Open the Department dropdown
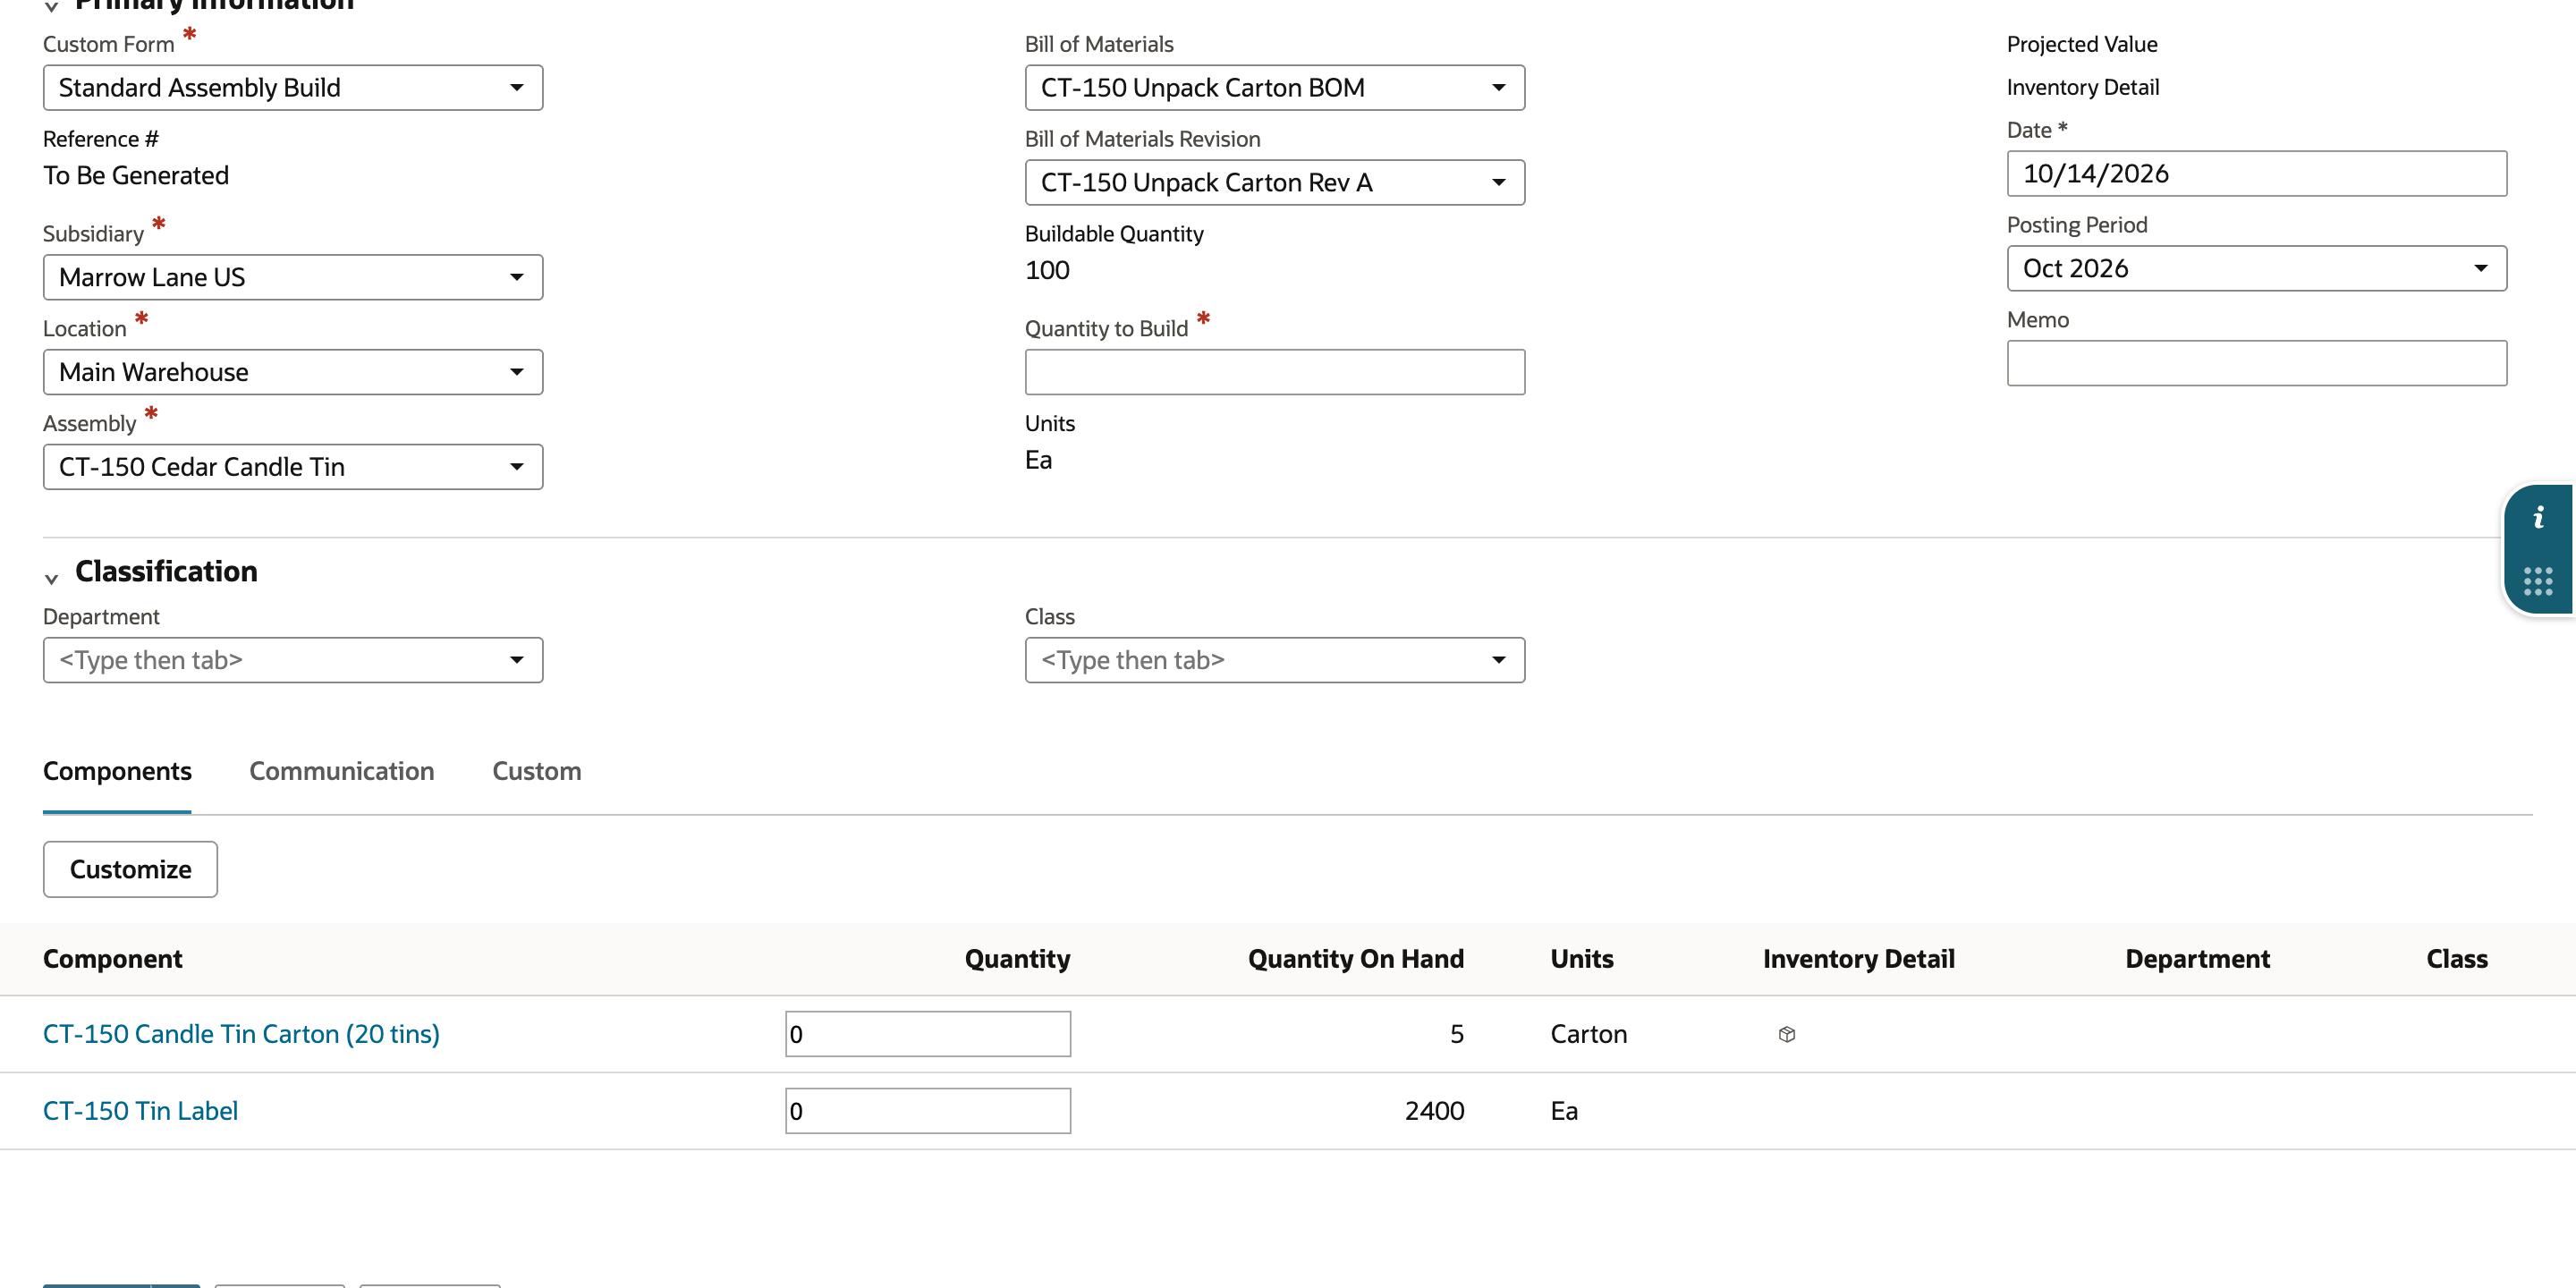2576x1288 pixels. click(x=293, y=660)
